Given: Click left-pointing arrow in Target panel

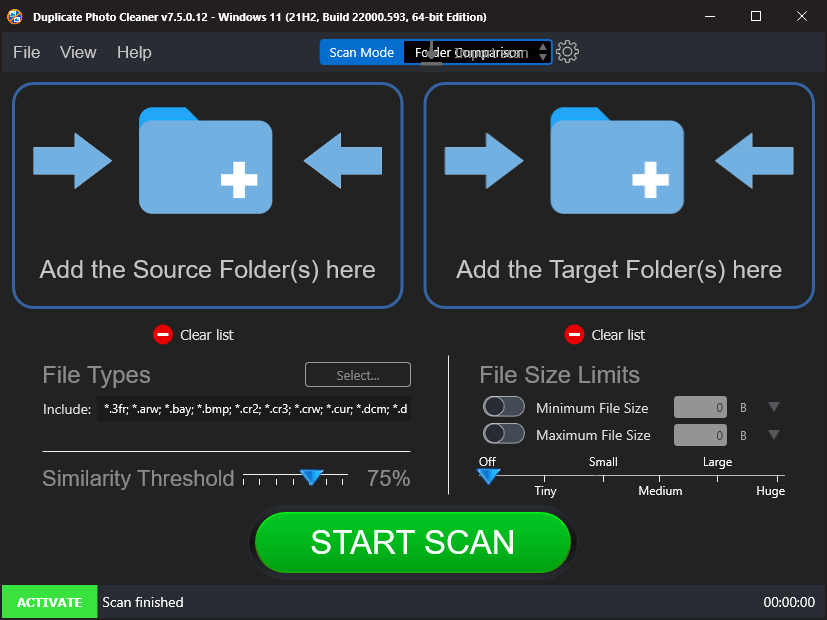Looking at the screenshot, I should pos(754,161).
